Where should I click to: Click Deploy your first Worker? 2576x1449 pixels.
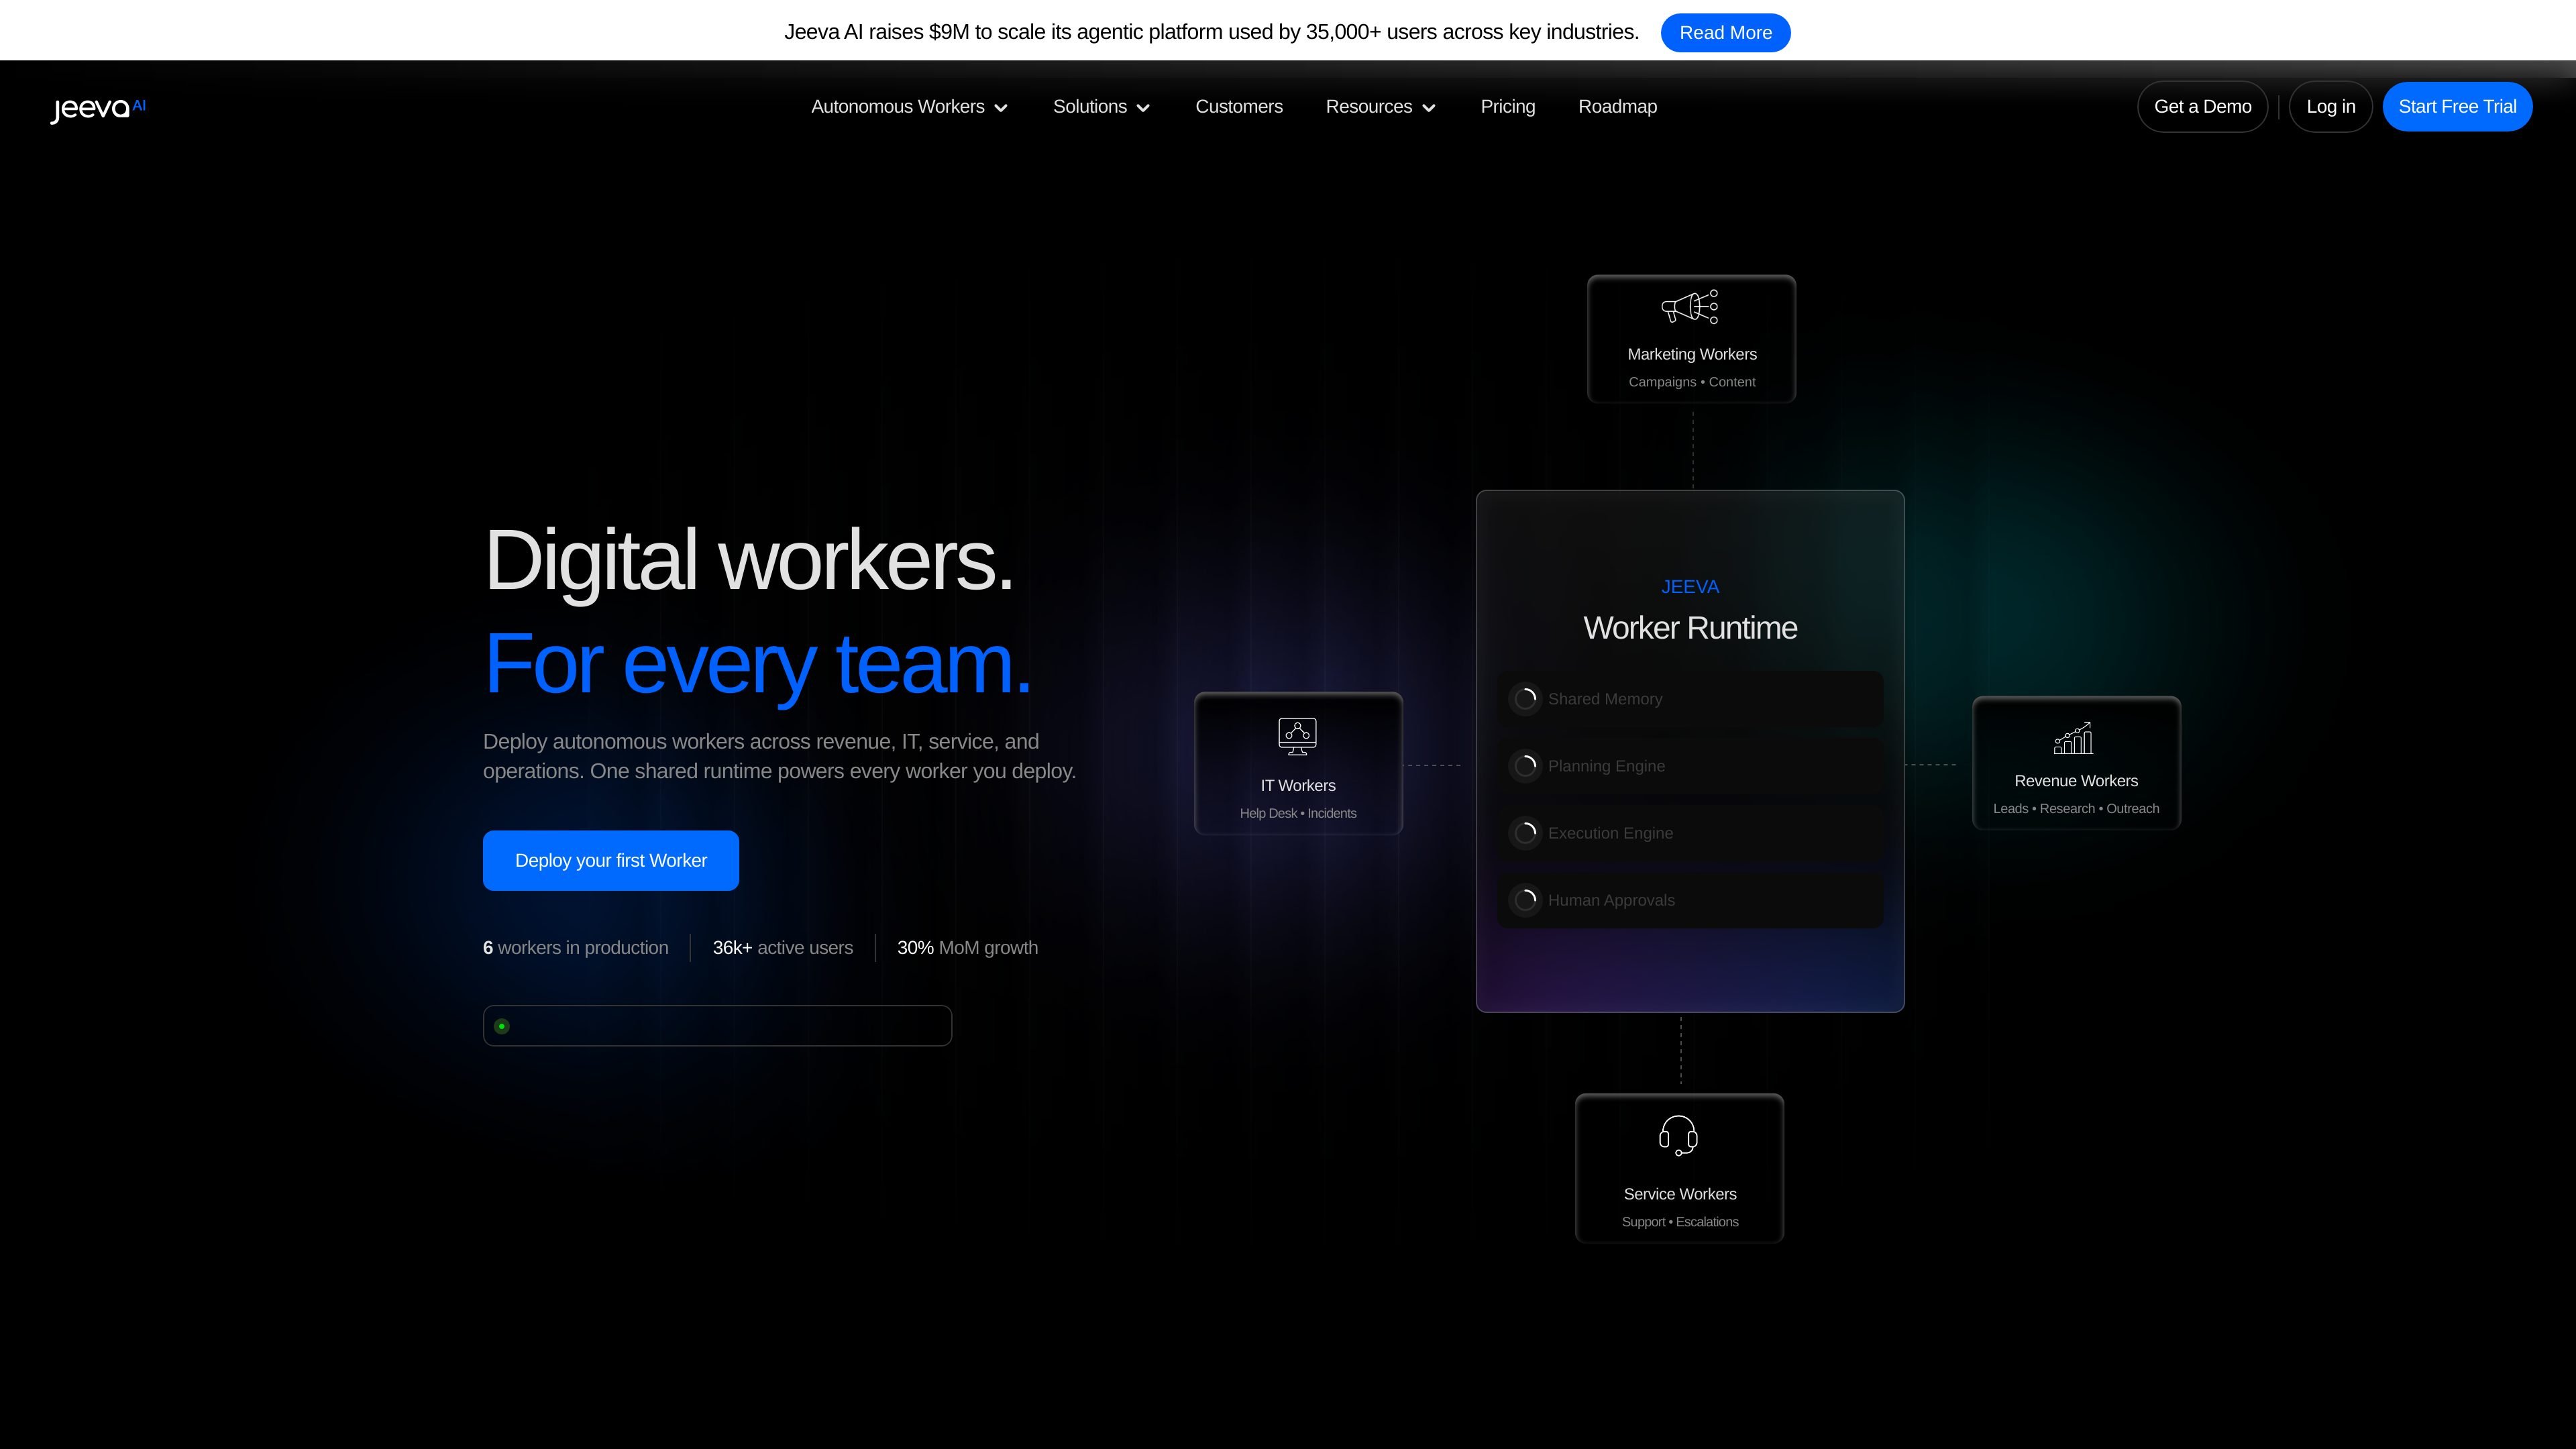click(x=611, y=860)
